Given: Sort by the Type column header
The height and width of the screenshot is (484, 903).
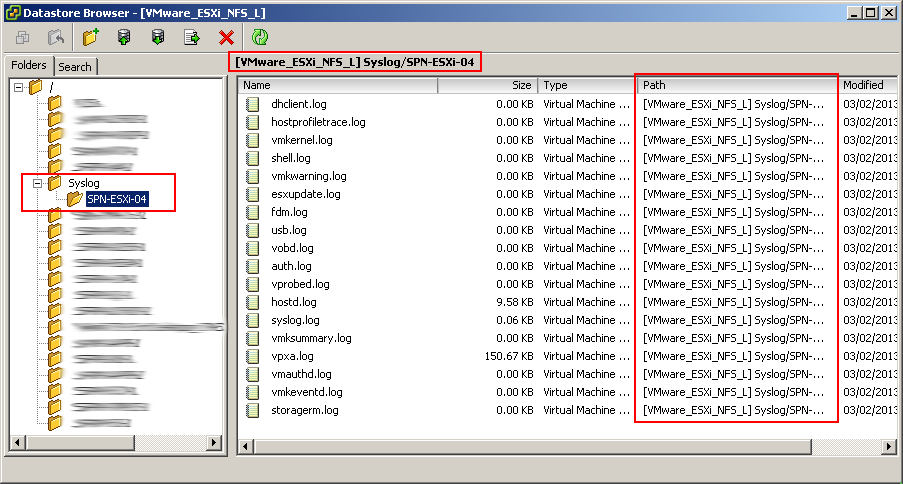Looking at the screenshot, I should 587,85.
